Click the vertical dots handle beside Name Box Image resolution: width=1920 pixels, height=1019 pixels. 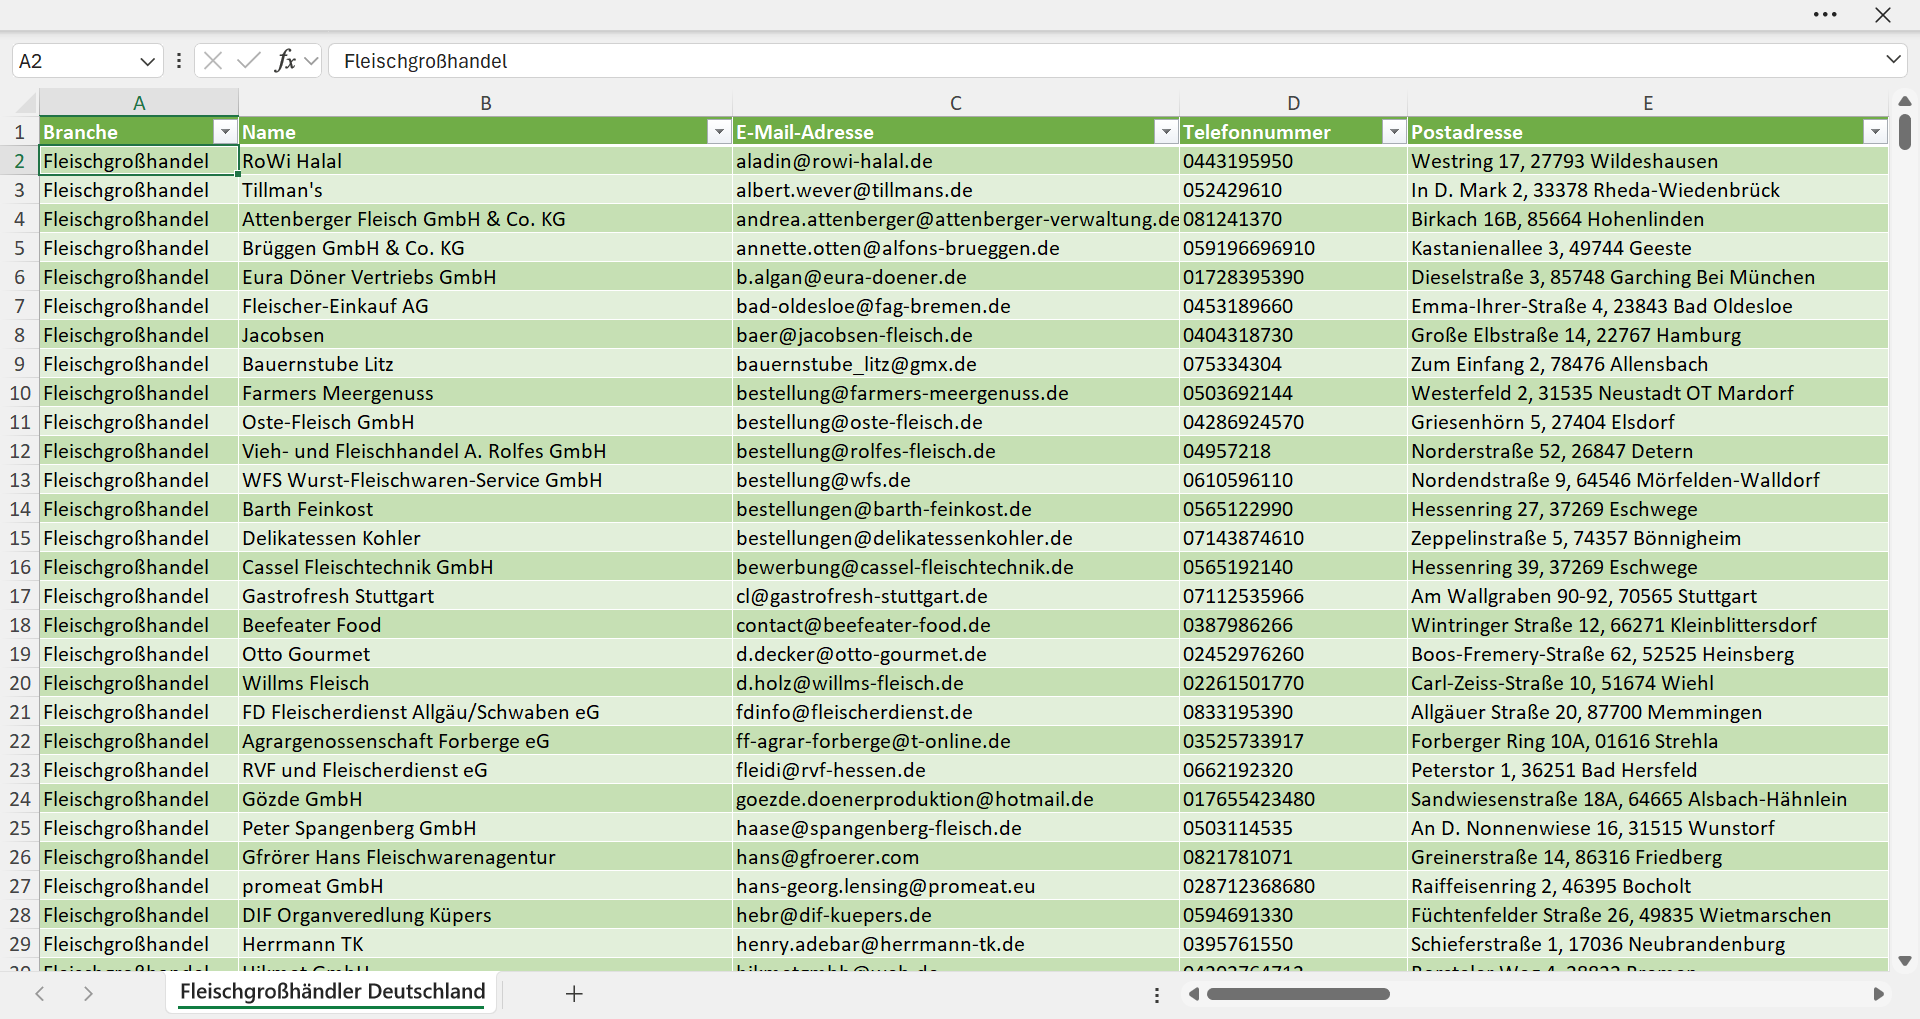(179, 61)
